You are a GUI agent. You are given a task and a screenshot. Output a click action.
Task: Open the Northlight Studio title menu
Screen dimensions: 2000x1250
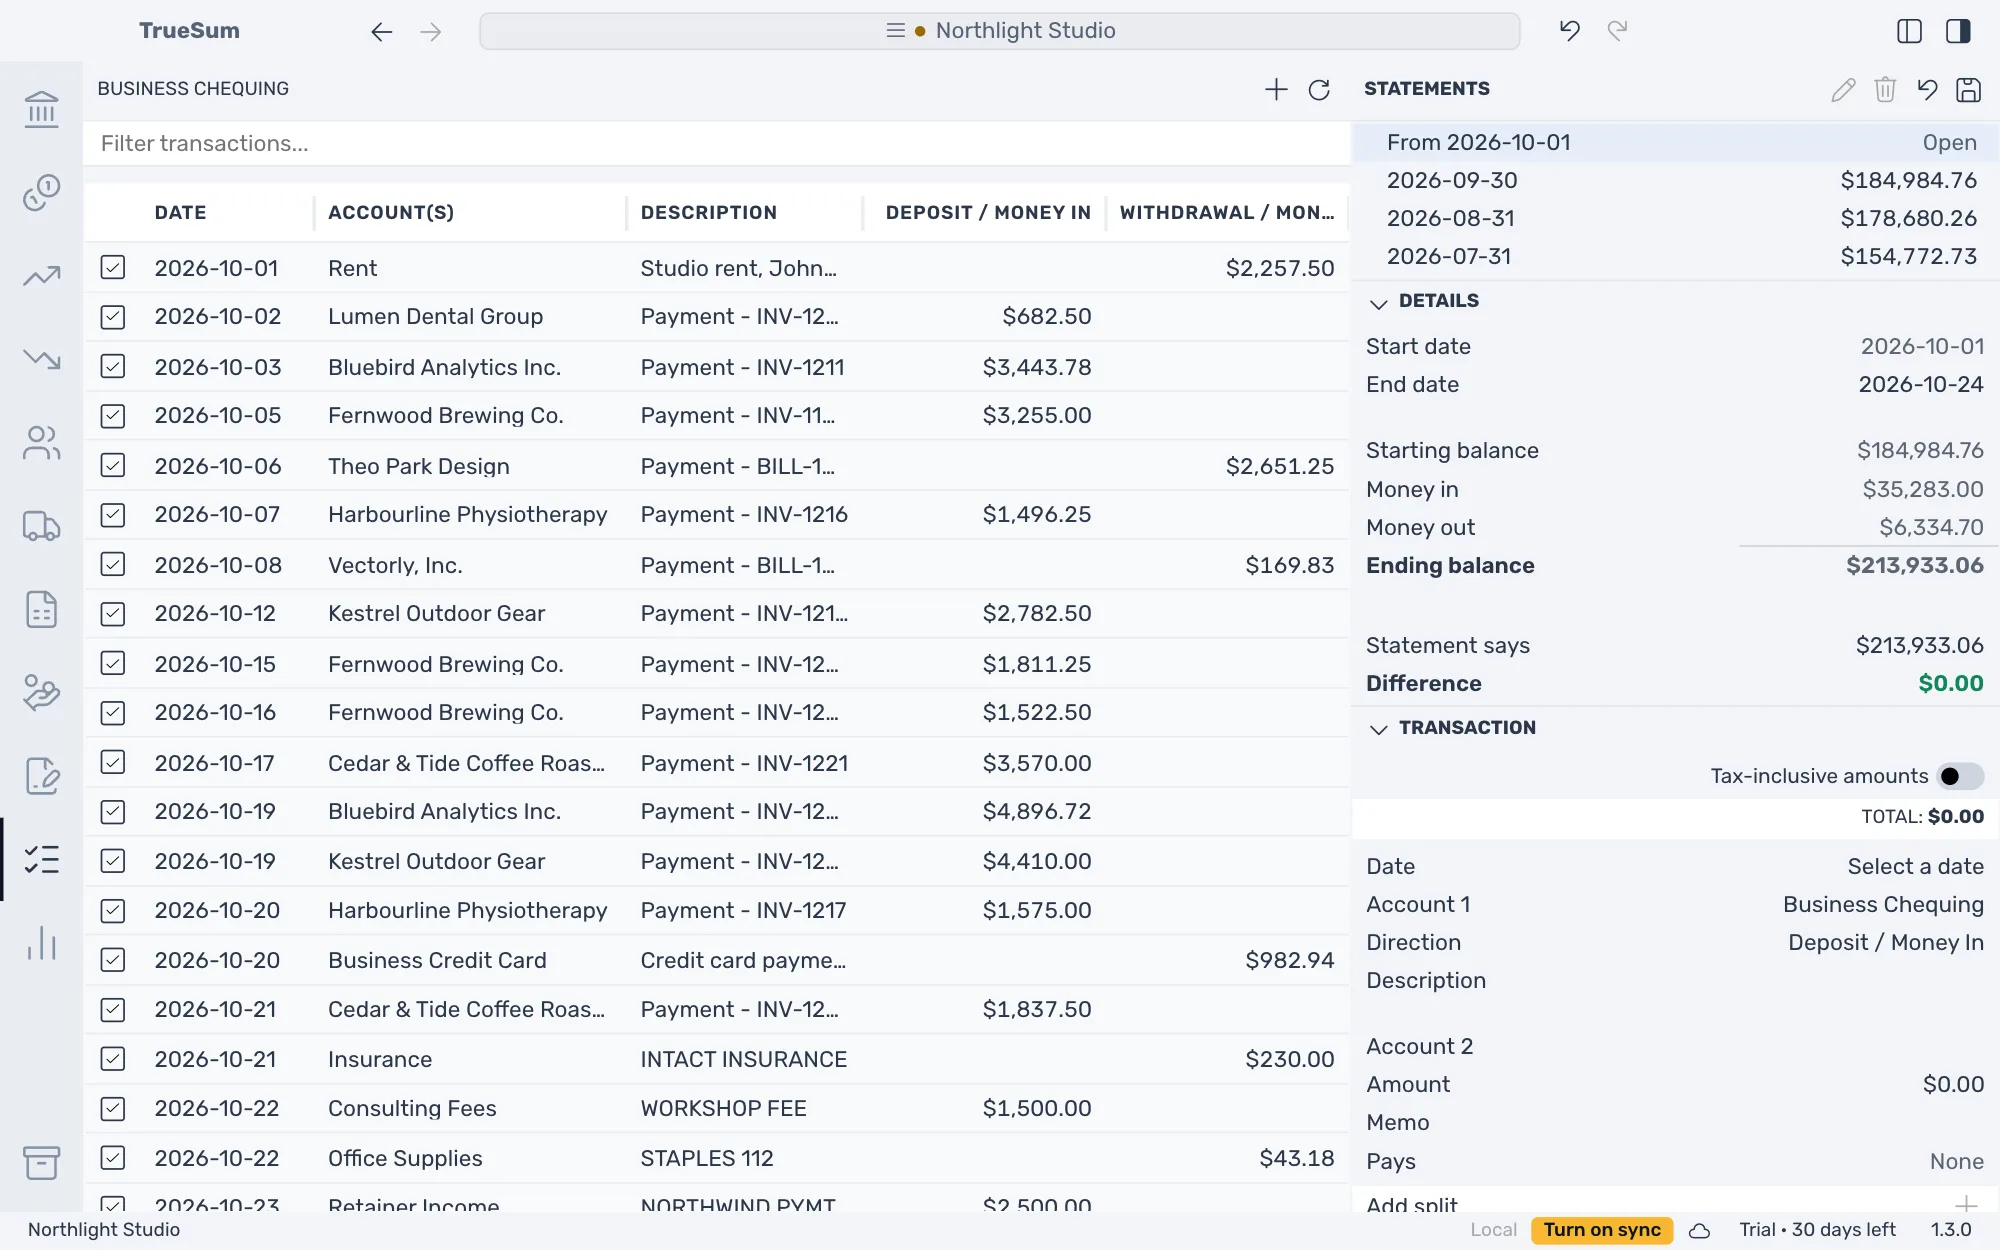1000,31
